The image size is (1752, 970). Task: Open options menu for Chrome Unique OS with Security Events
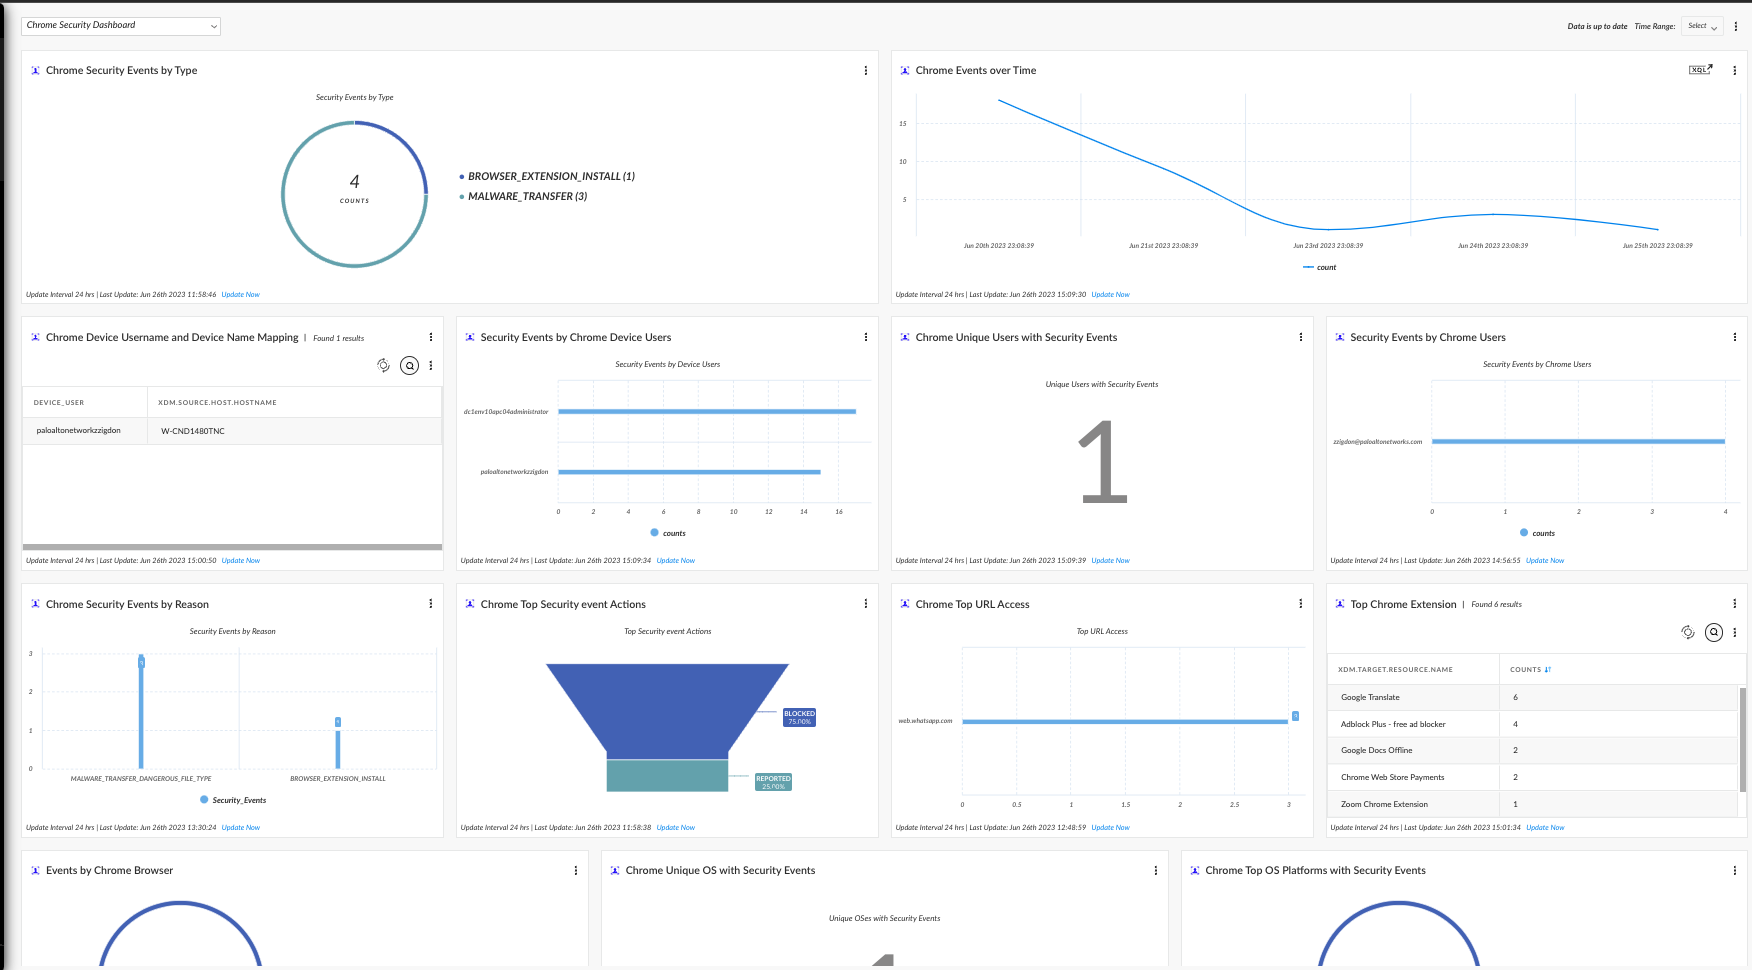1156,871
